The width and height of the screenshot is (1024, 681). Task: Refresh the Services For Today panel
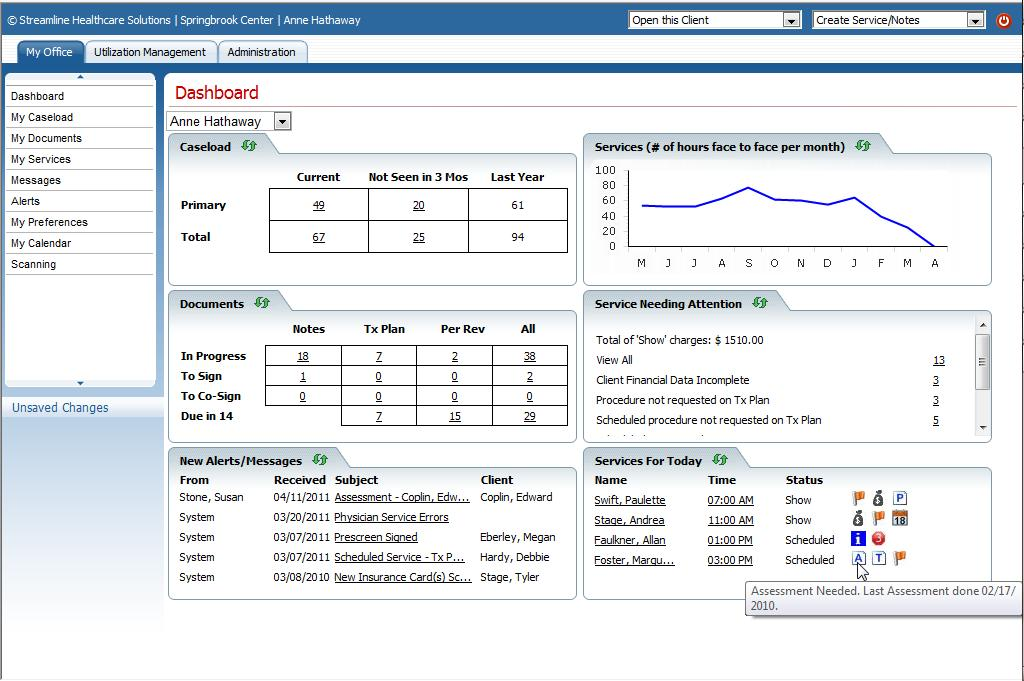[x=720, y=460]
